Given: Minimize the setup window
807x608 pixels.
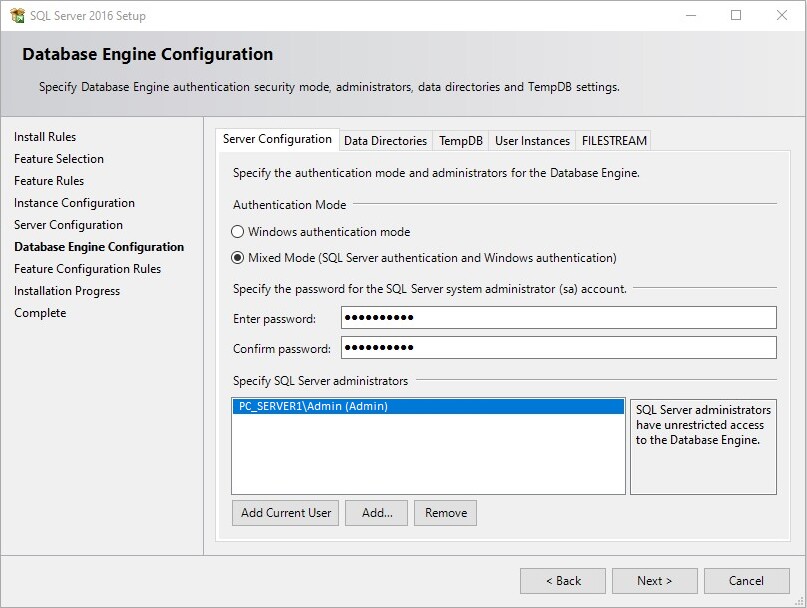Looking at the screenshot, I should pyautogui.click(x=690, y=15).
